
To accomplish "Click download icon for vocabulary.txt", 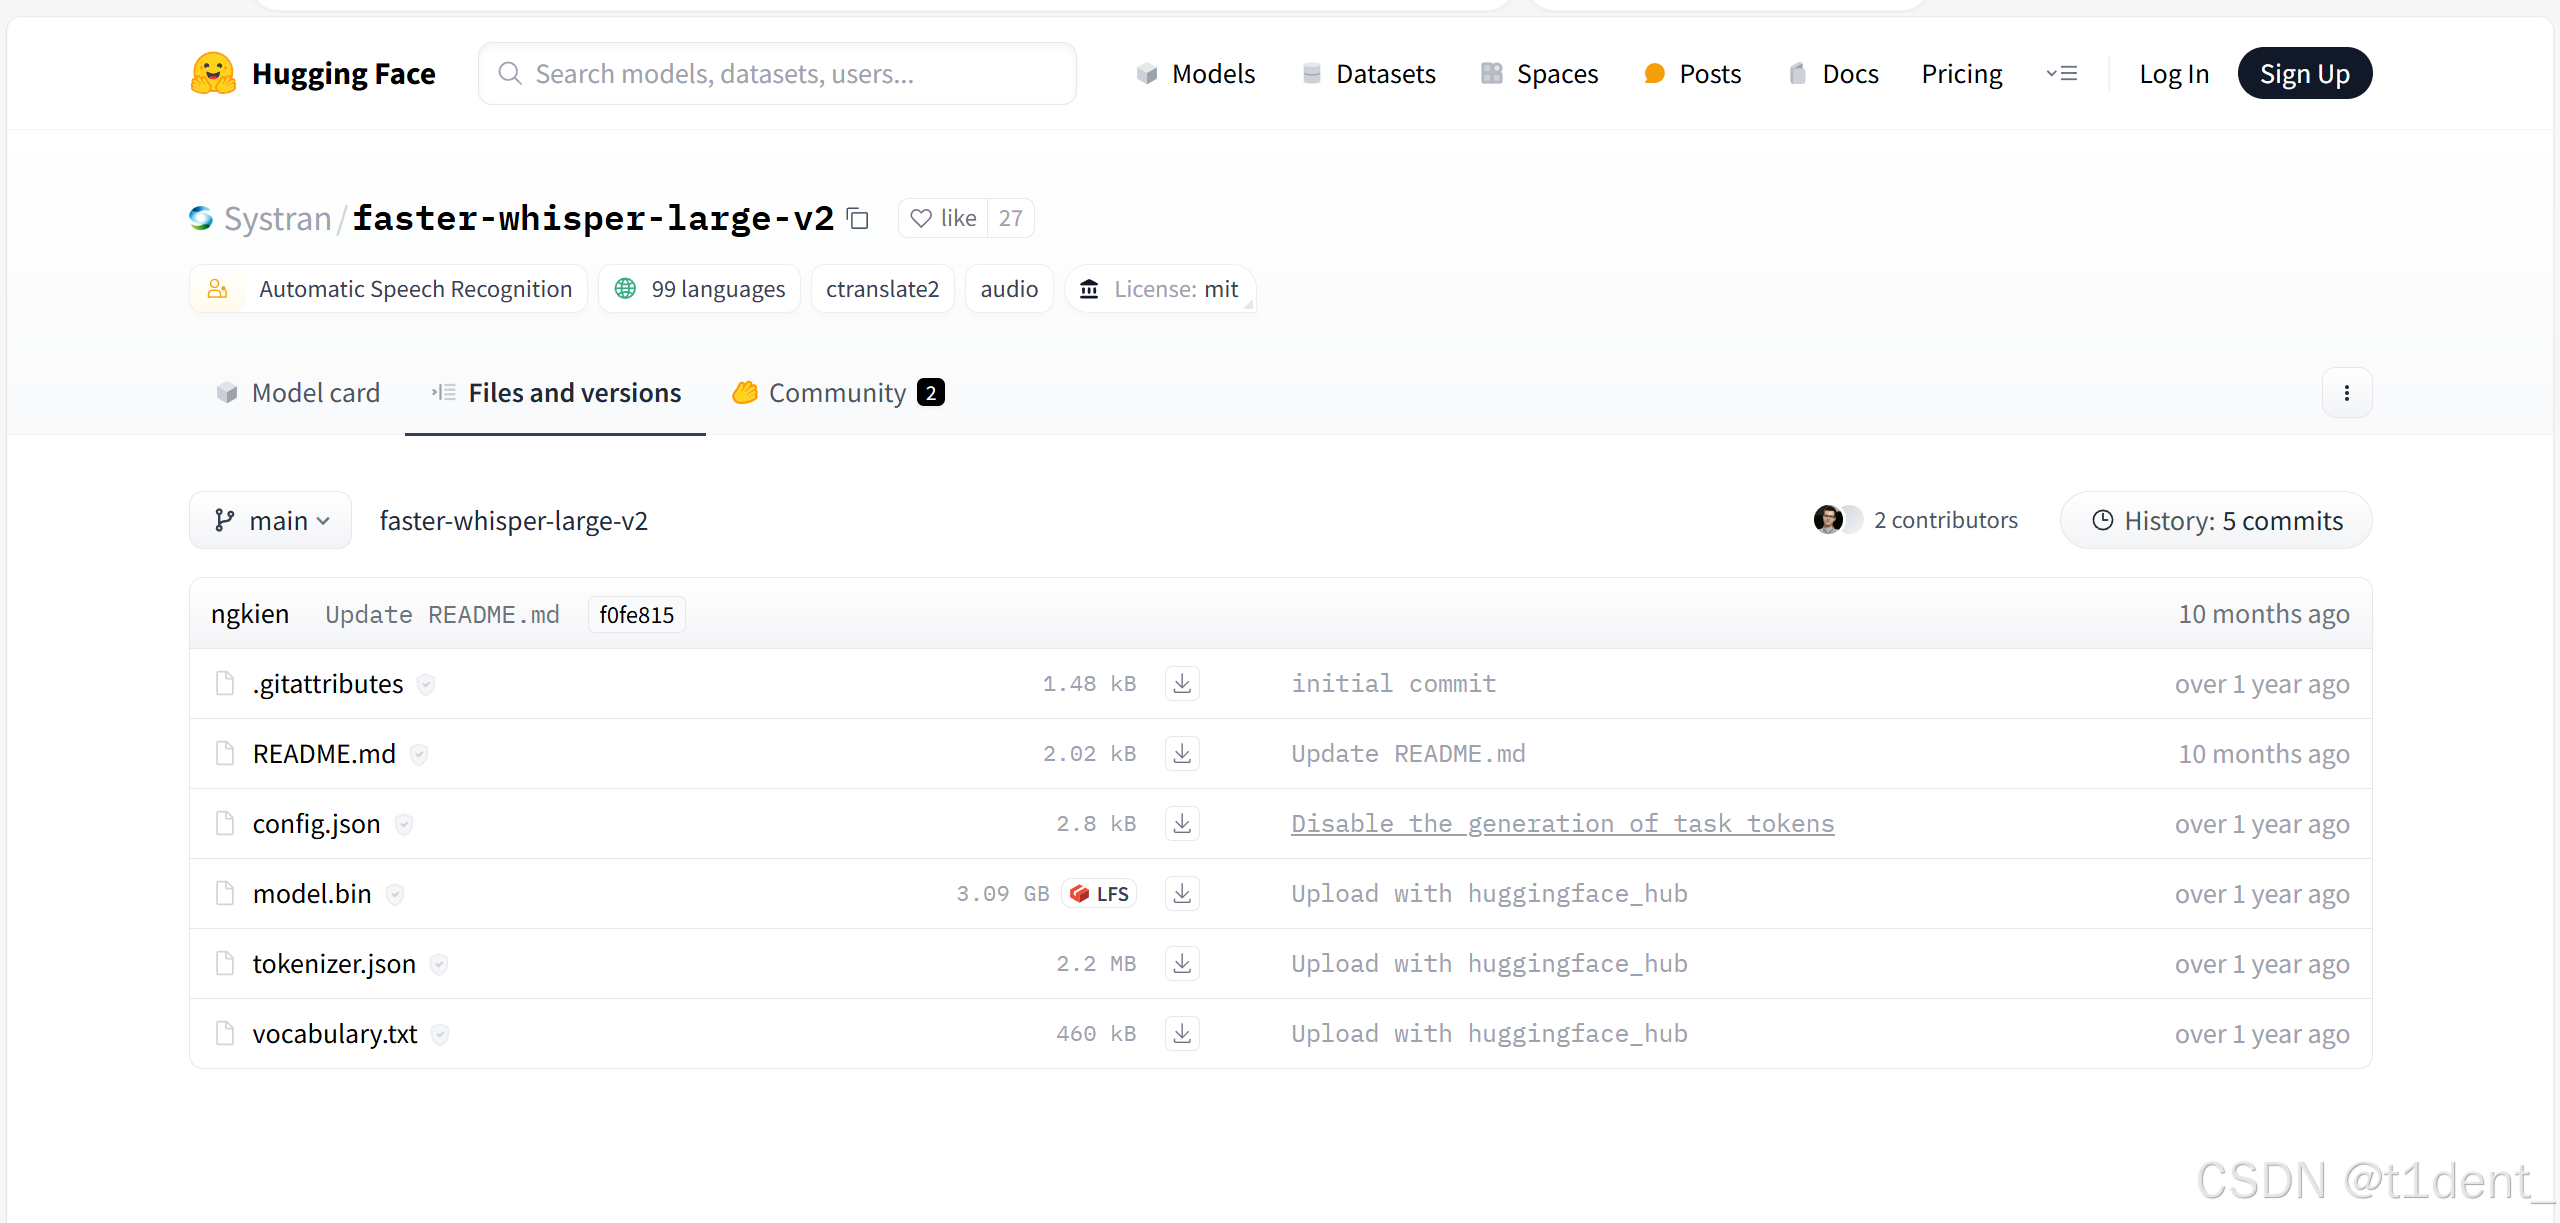I will tap(1182, 1033).
